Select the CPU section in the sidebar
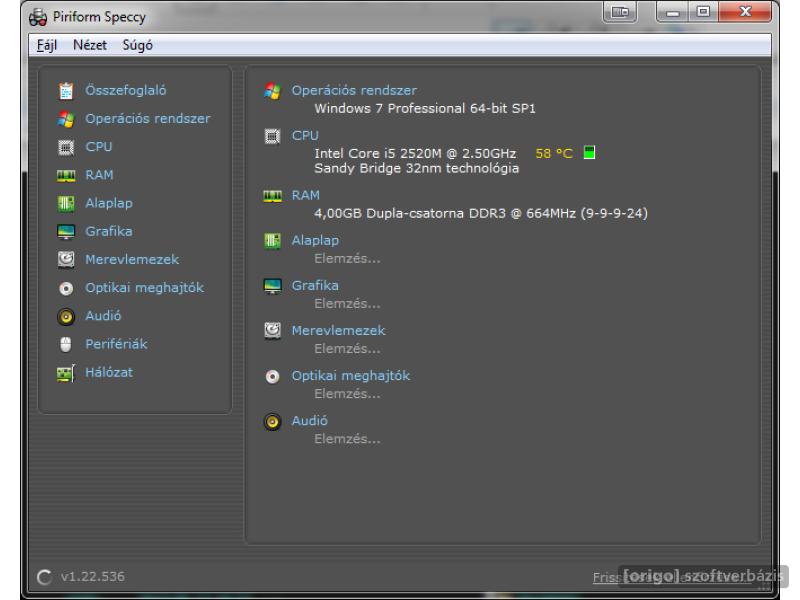The width and height of the screenshot is (800, 600). [98, 147]
